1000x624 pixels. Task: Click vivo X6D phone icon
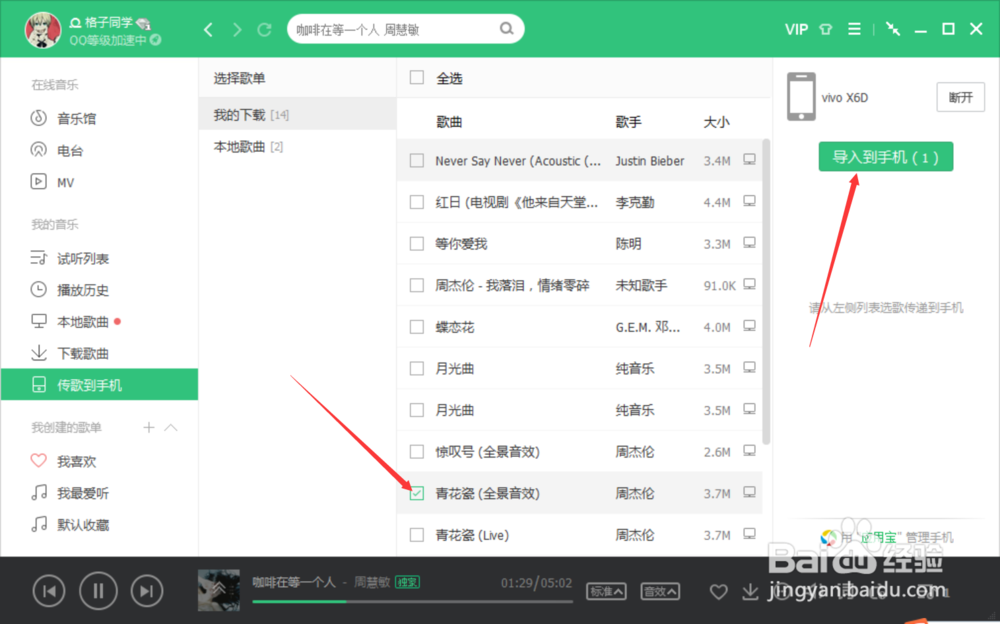point(801,97)
